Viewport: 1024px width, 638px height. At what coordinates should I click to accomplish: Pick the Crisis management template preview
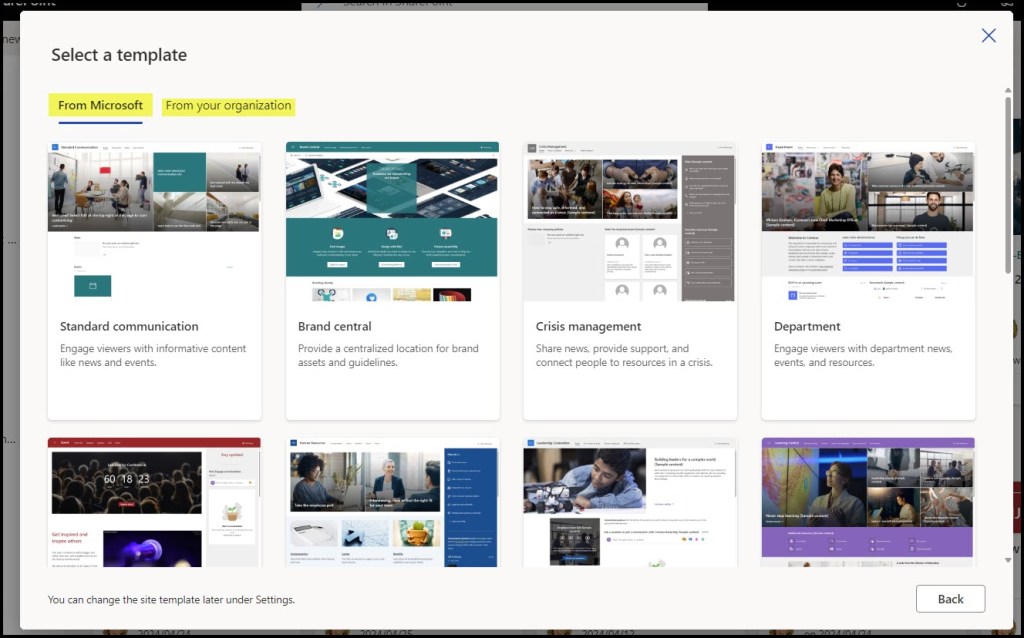630,221
